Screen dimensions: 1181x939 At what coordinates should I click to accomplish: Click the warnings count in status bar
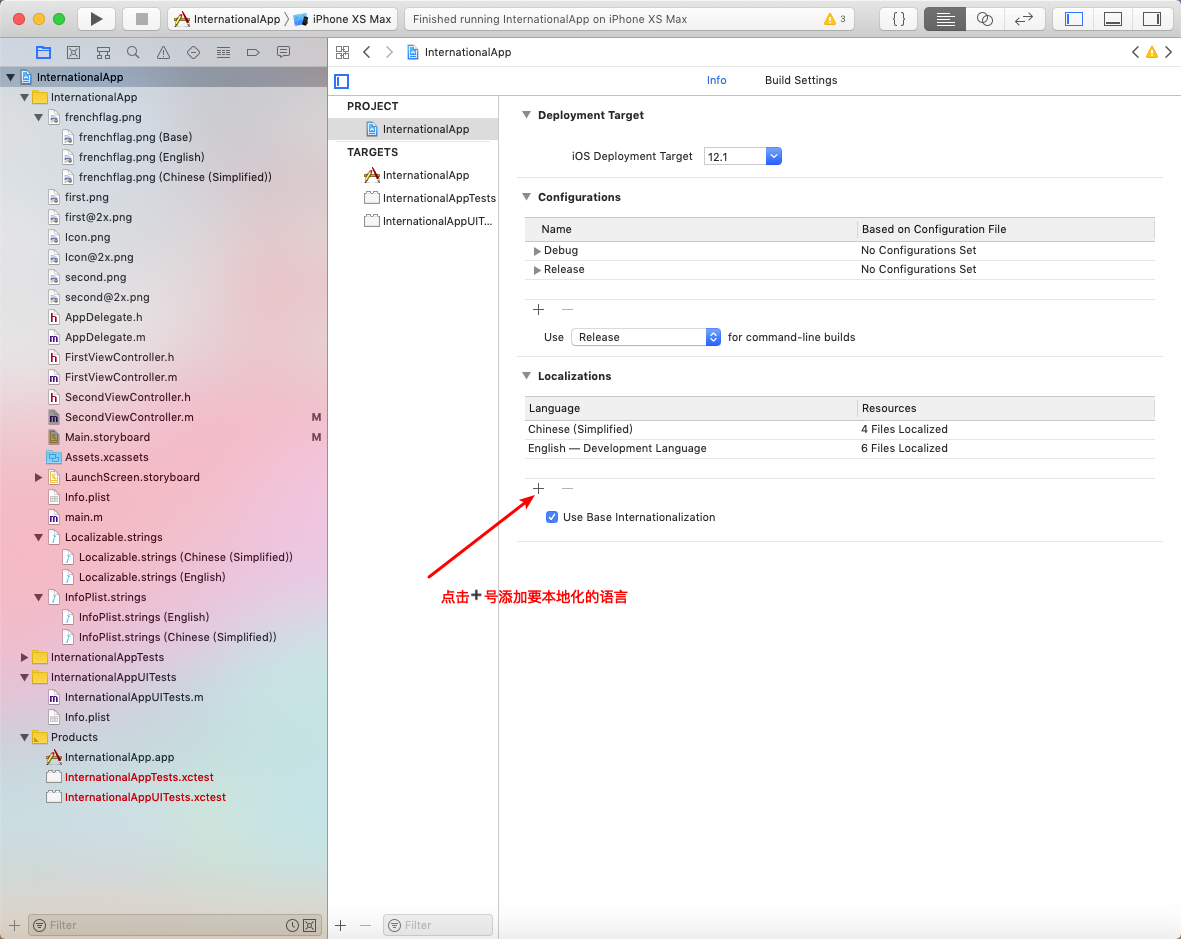coord(835,19)
